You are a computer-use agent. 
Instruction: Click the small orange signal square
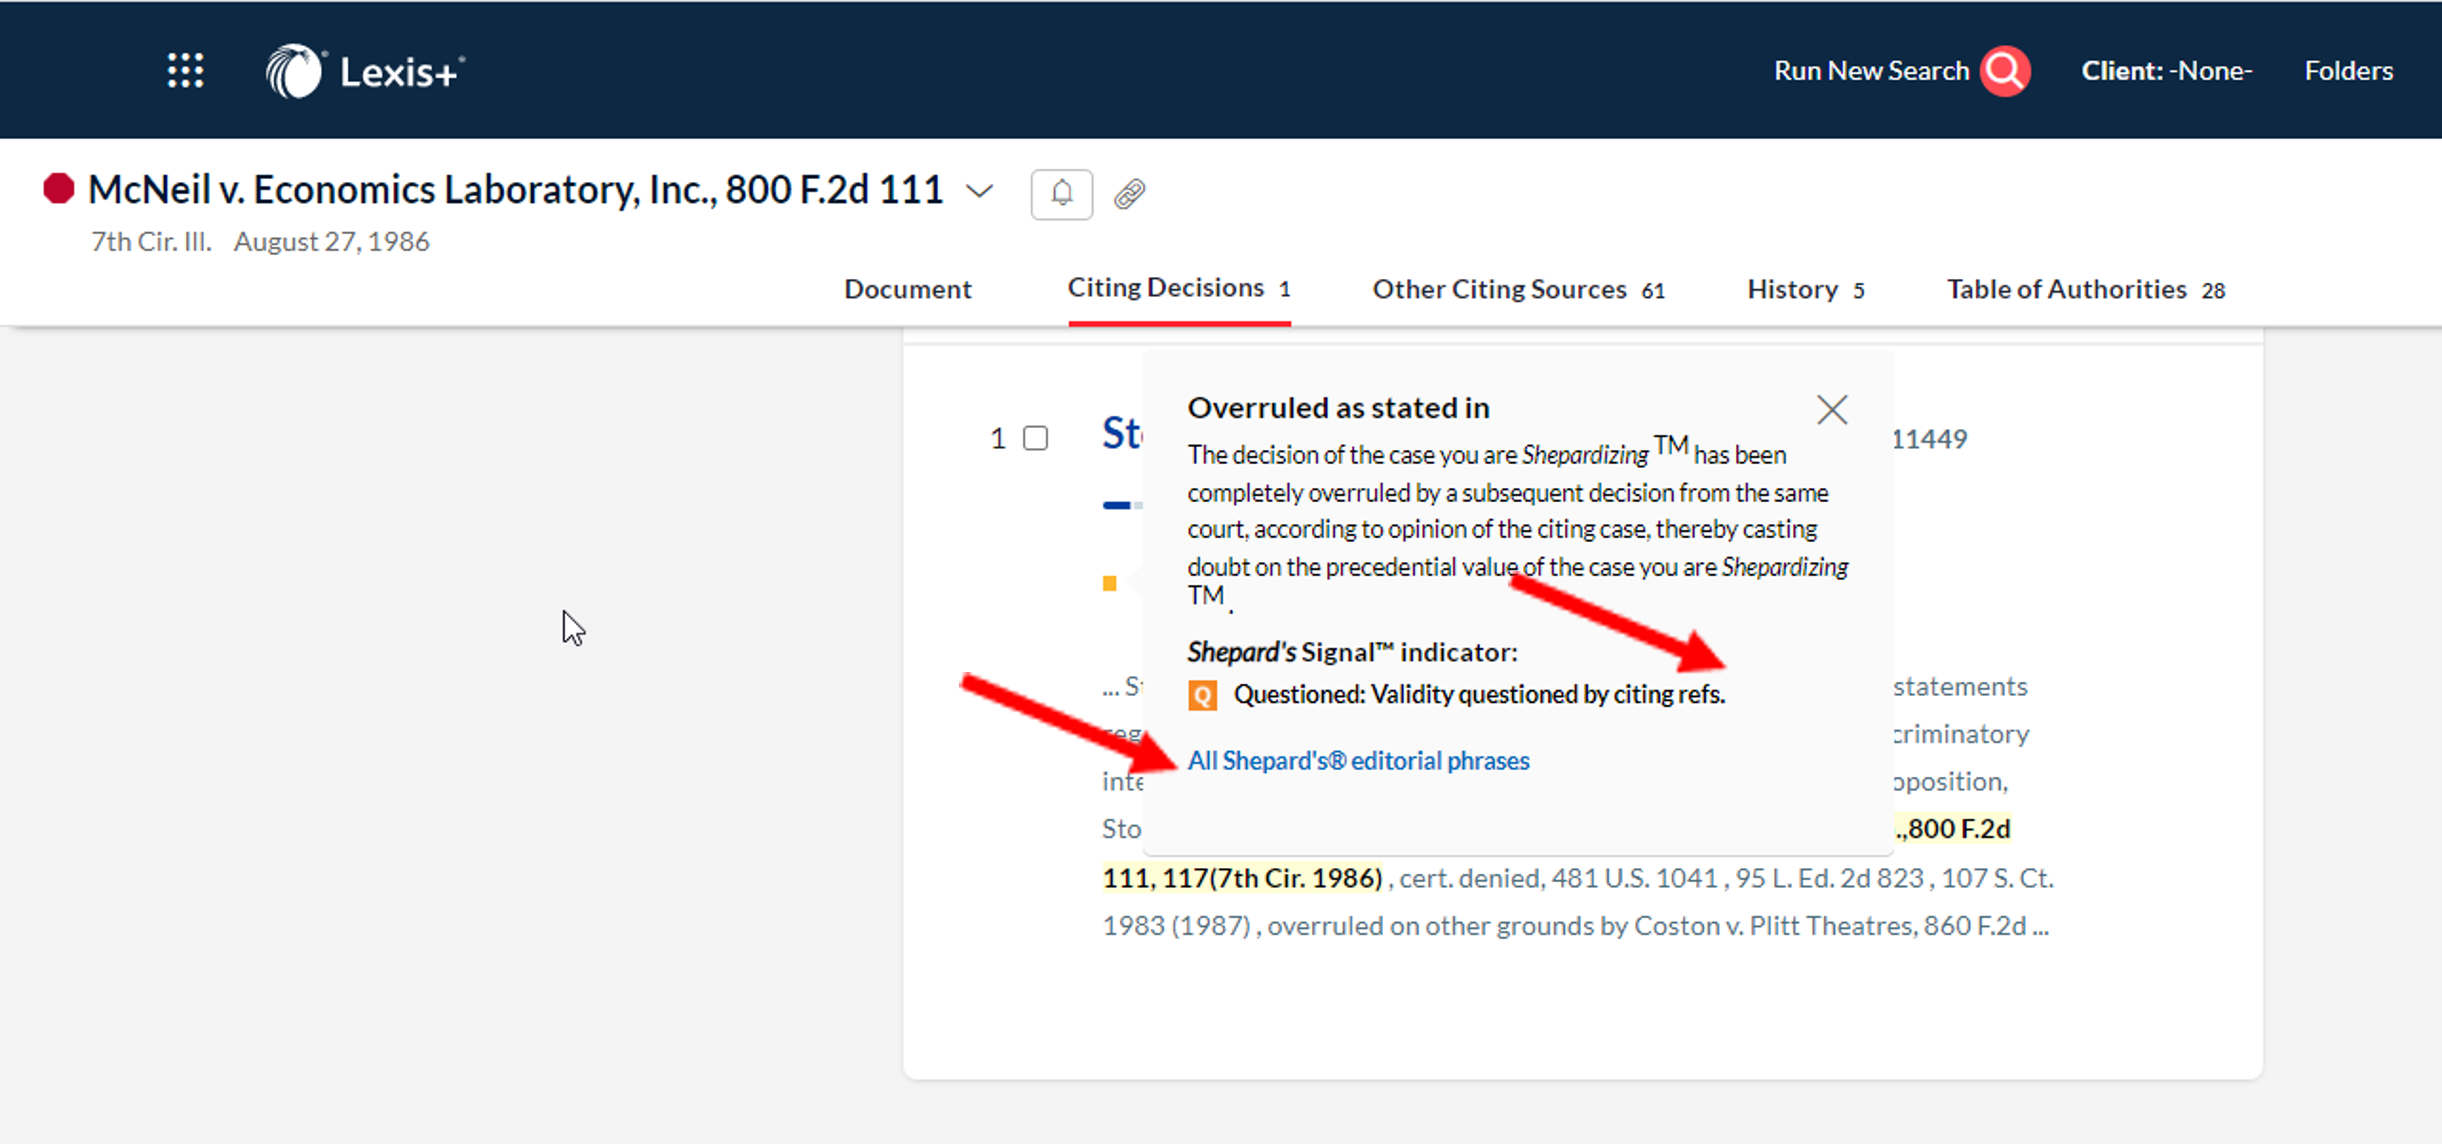coord(1109,583)
